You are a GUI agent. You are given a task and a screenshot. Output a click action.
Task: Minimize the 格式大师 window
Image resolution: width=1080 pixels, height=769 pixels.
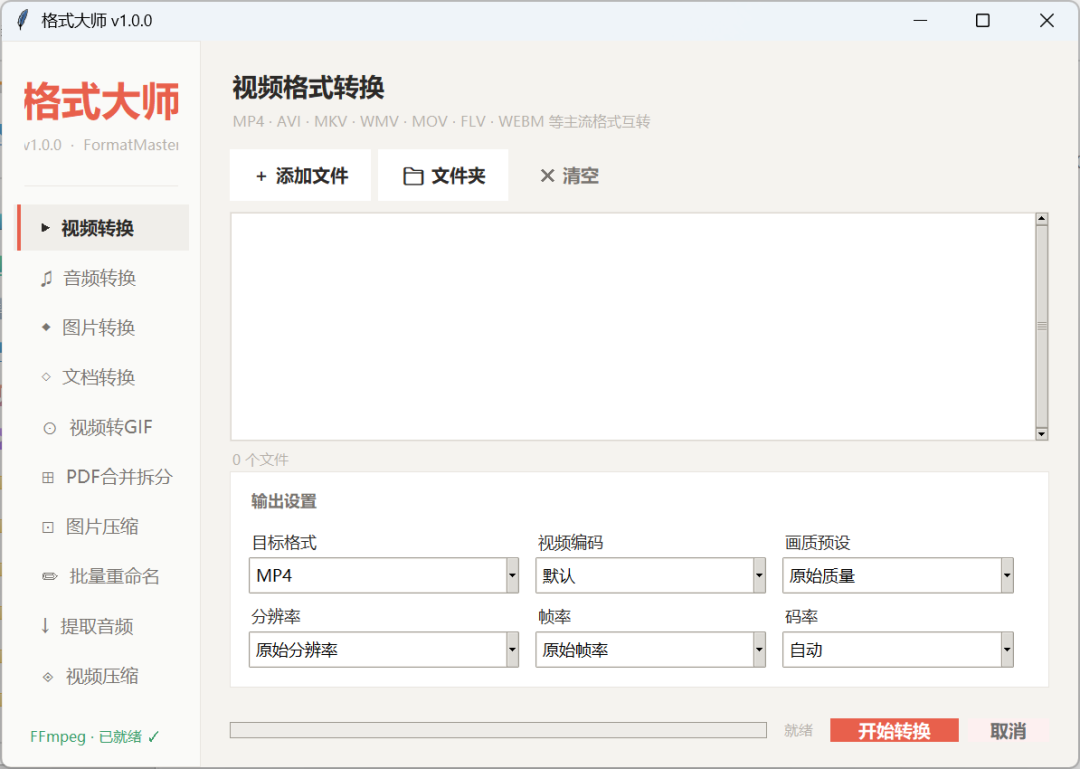(920, 21)
